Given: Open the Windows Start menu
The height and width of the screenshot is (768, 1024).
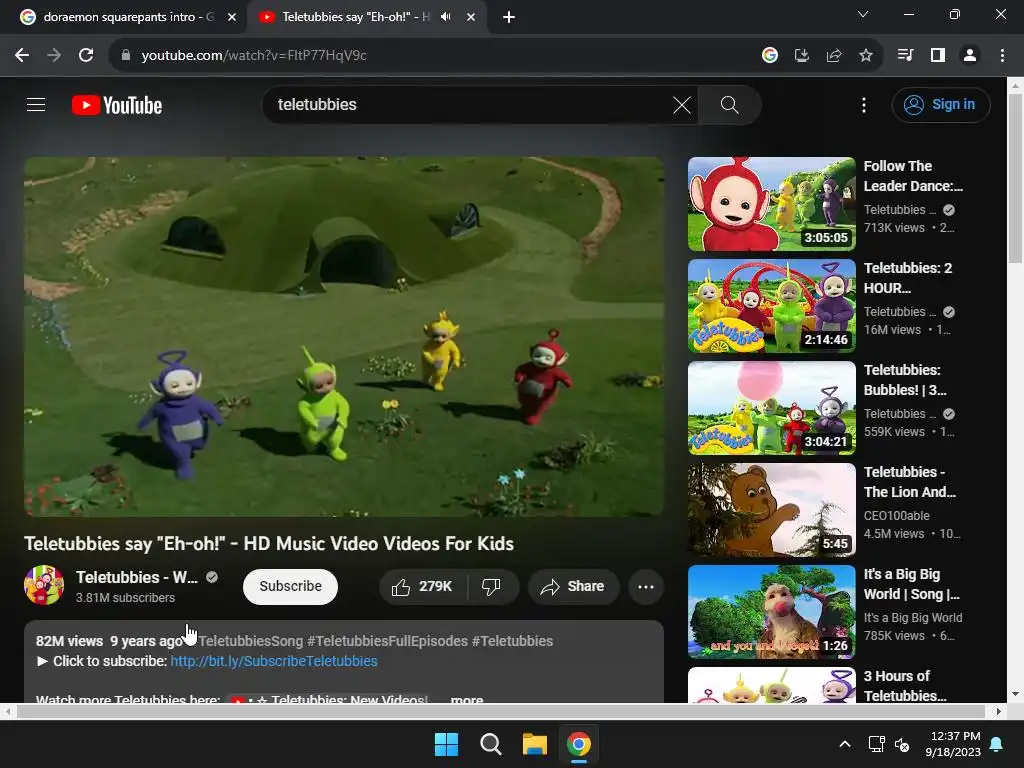Looking at the screenshot, I should (x=447, y=744).
